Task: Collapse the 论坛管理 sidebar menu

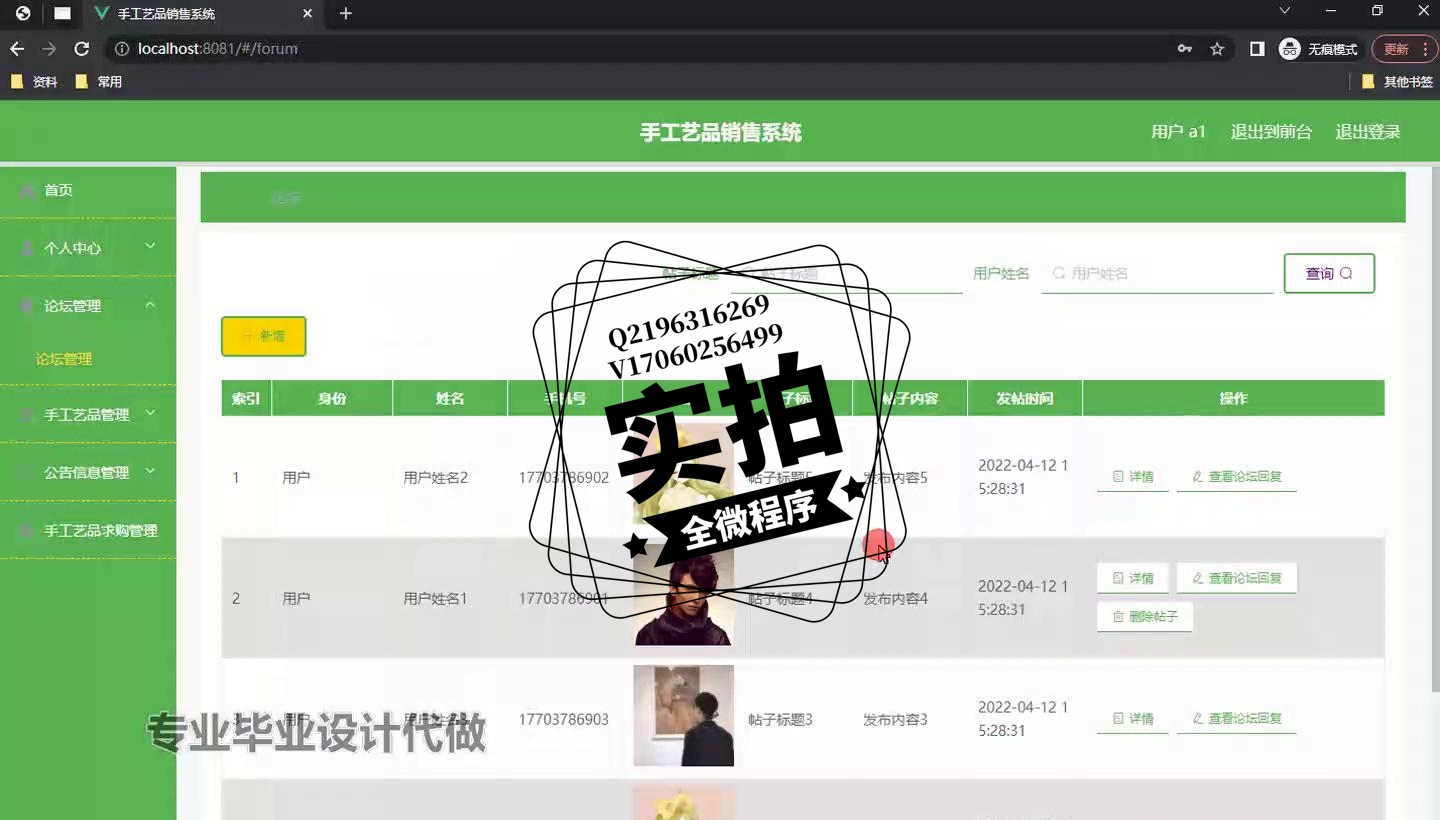Action: 88,306
